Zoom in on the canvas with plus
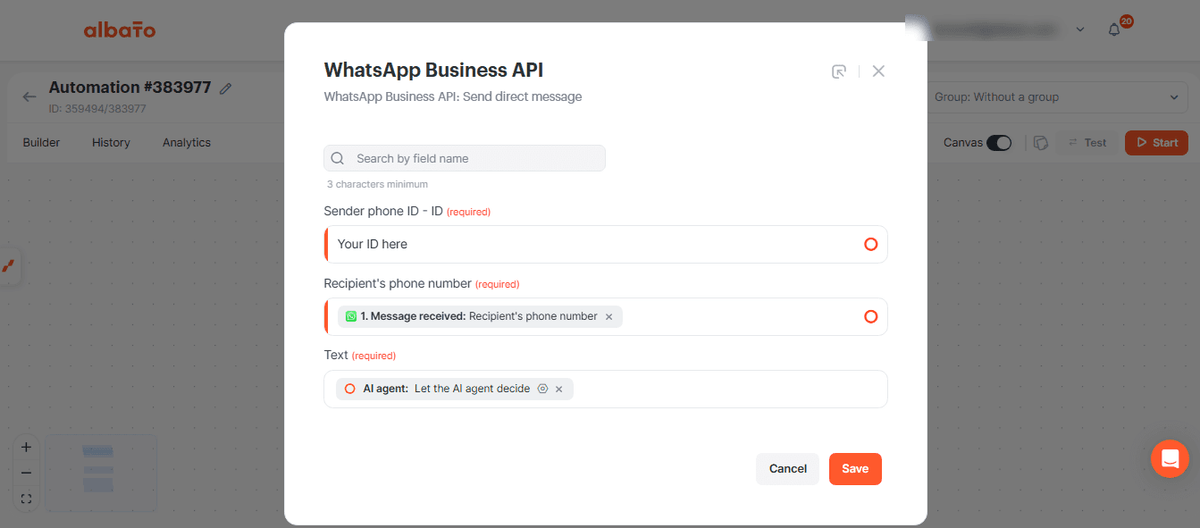The height and width of the screenshot is (528, 1200). 26,447
